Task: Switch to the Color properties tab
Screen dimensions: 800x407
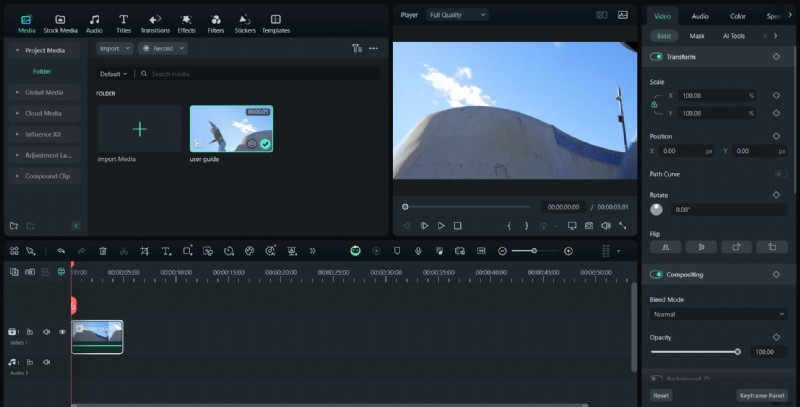Action: click(738, 16)
